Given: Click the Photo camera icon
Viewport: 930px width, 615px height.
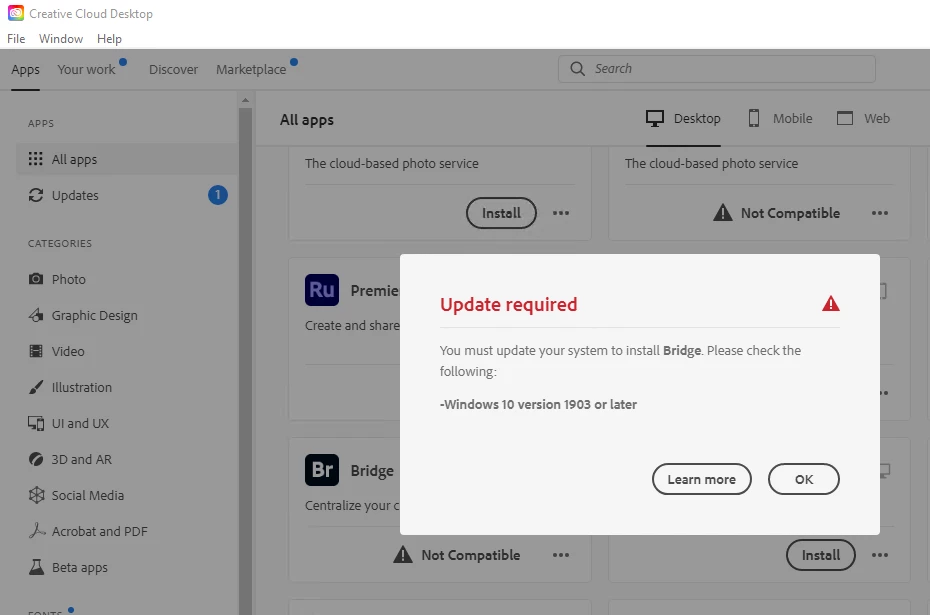Looking at the screenshot, I should (36, 279).
